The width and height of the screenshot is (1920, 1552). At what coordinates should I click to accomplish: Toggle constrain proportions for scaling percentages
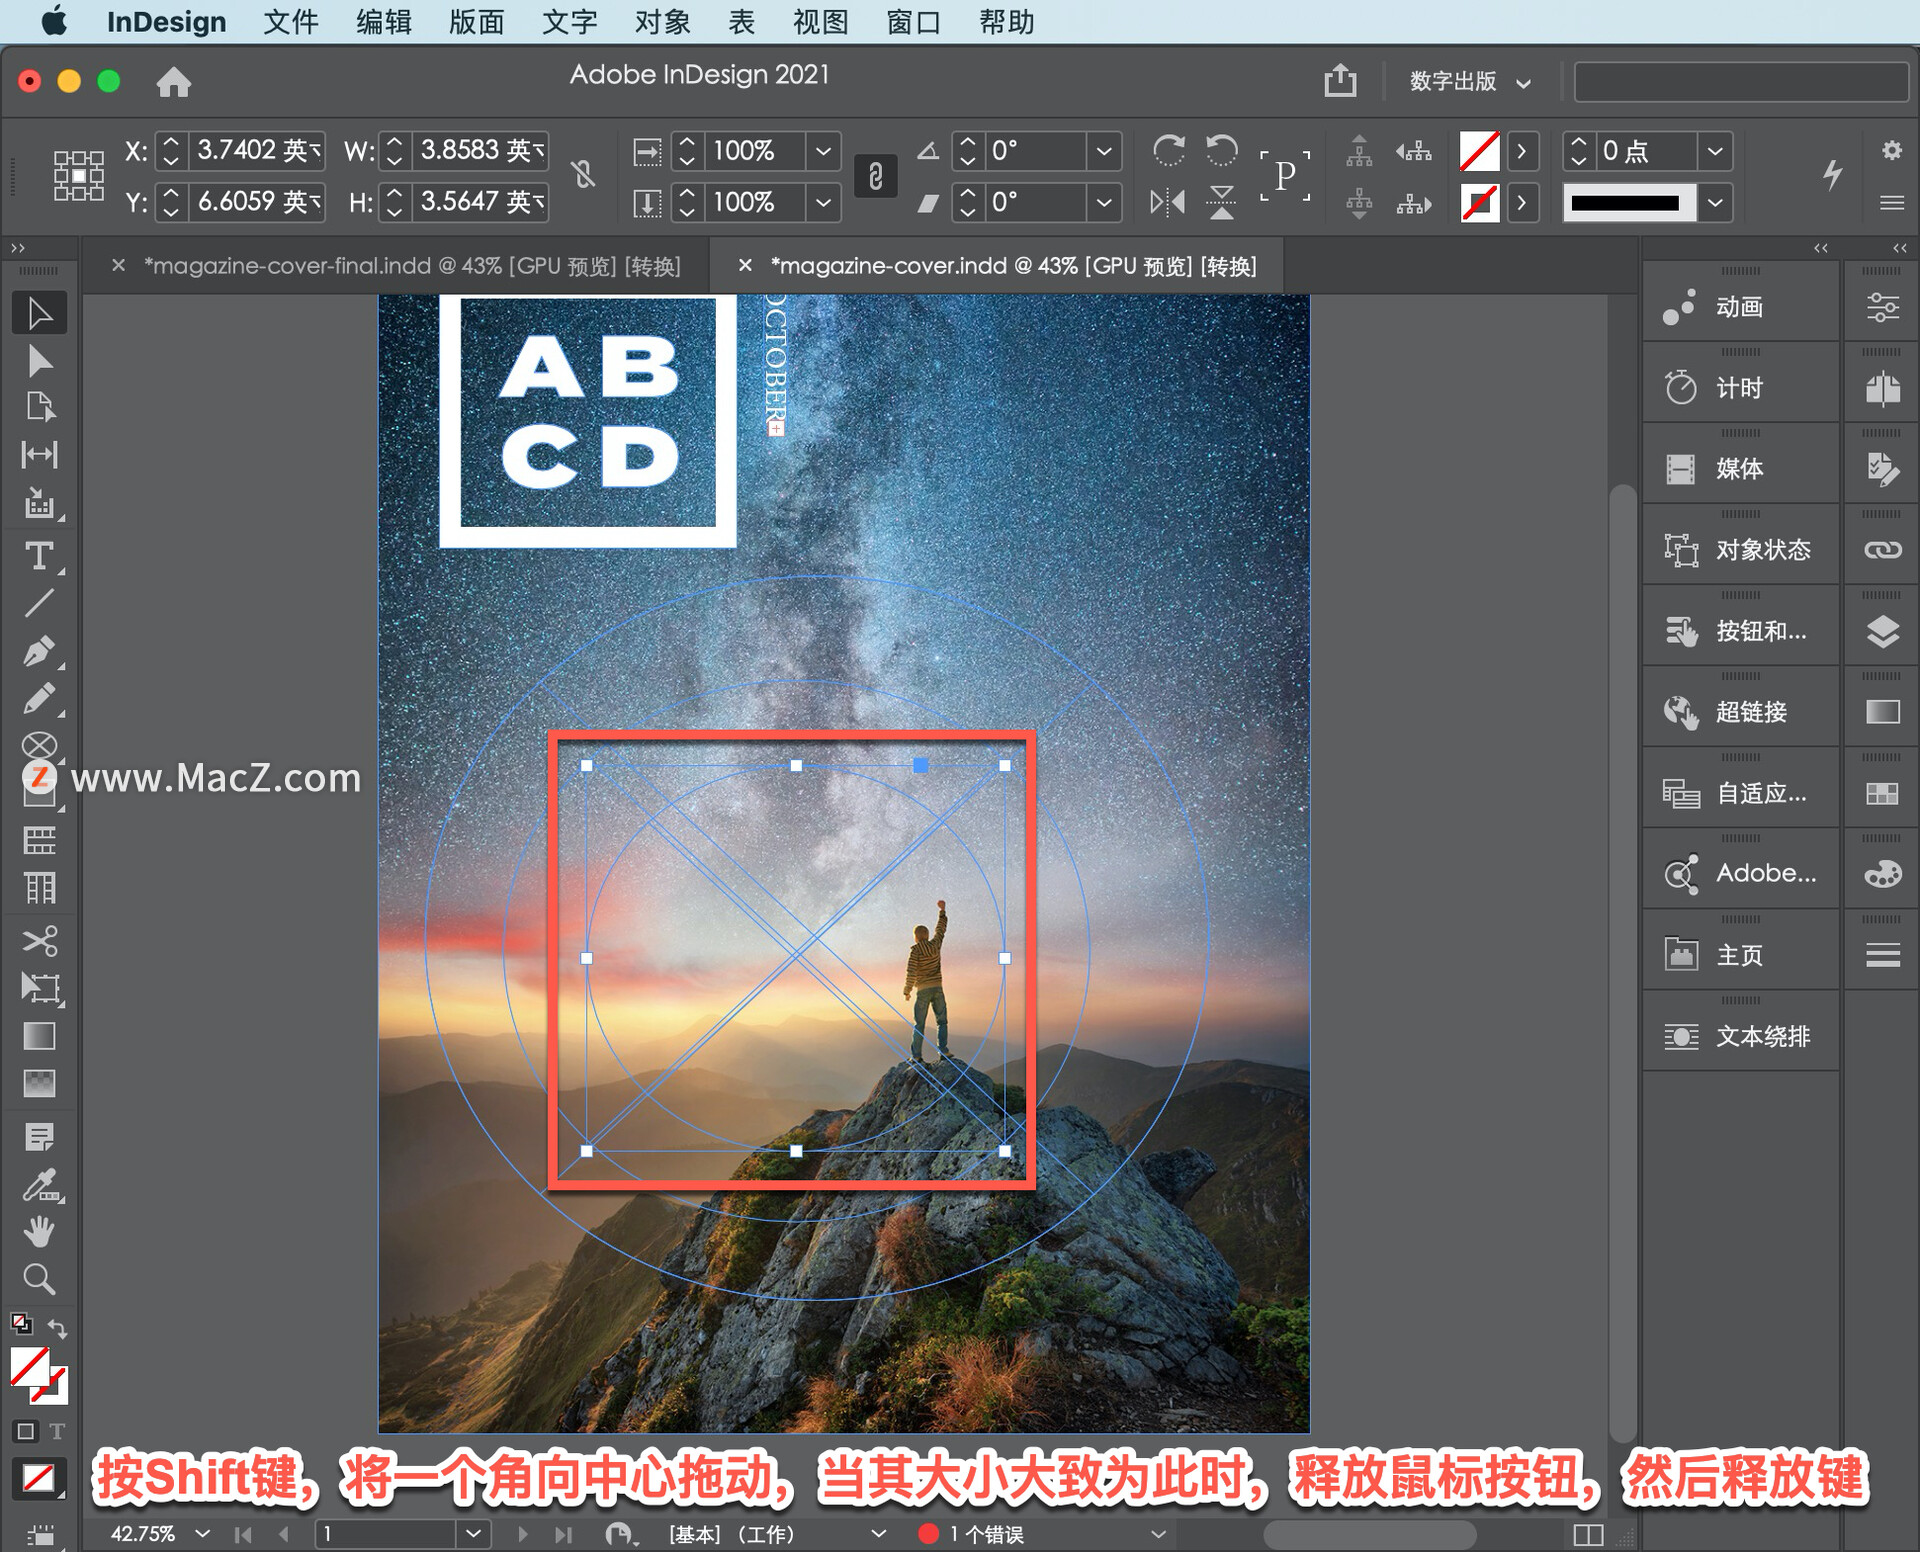875,176
